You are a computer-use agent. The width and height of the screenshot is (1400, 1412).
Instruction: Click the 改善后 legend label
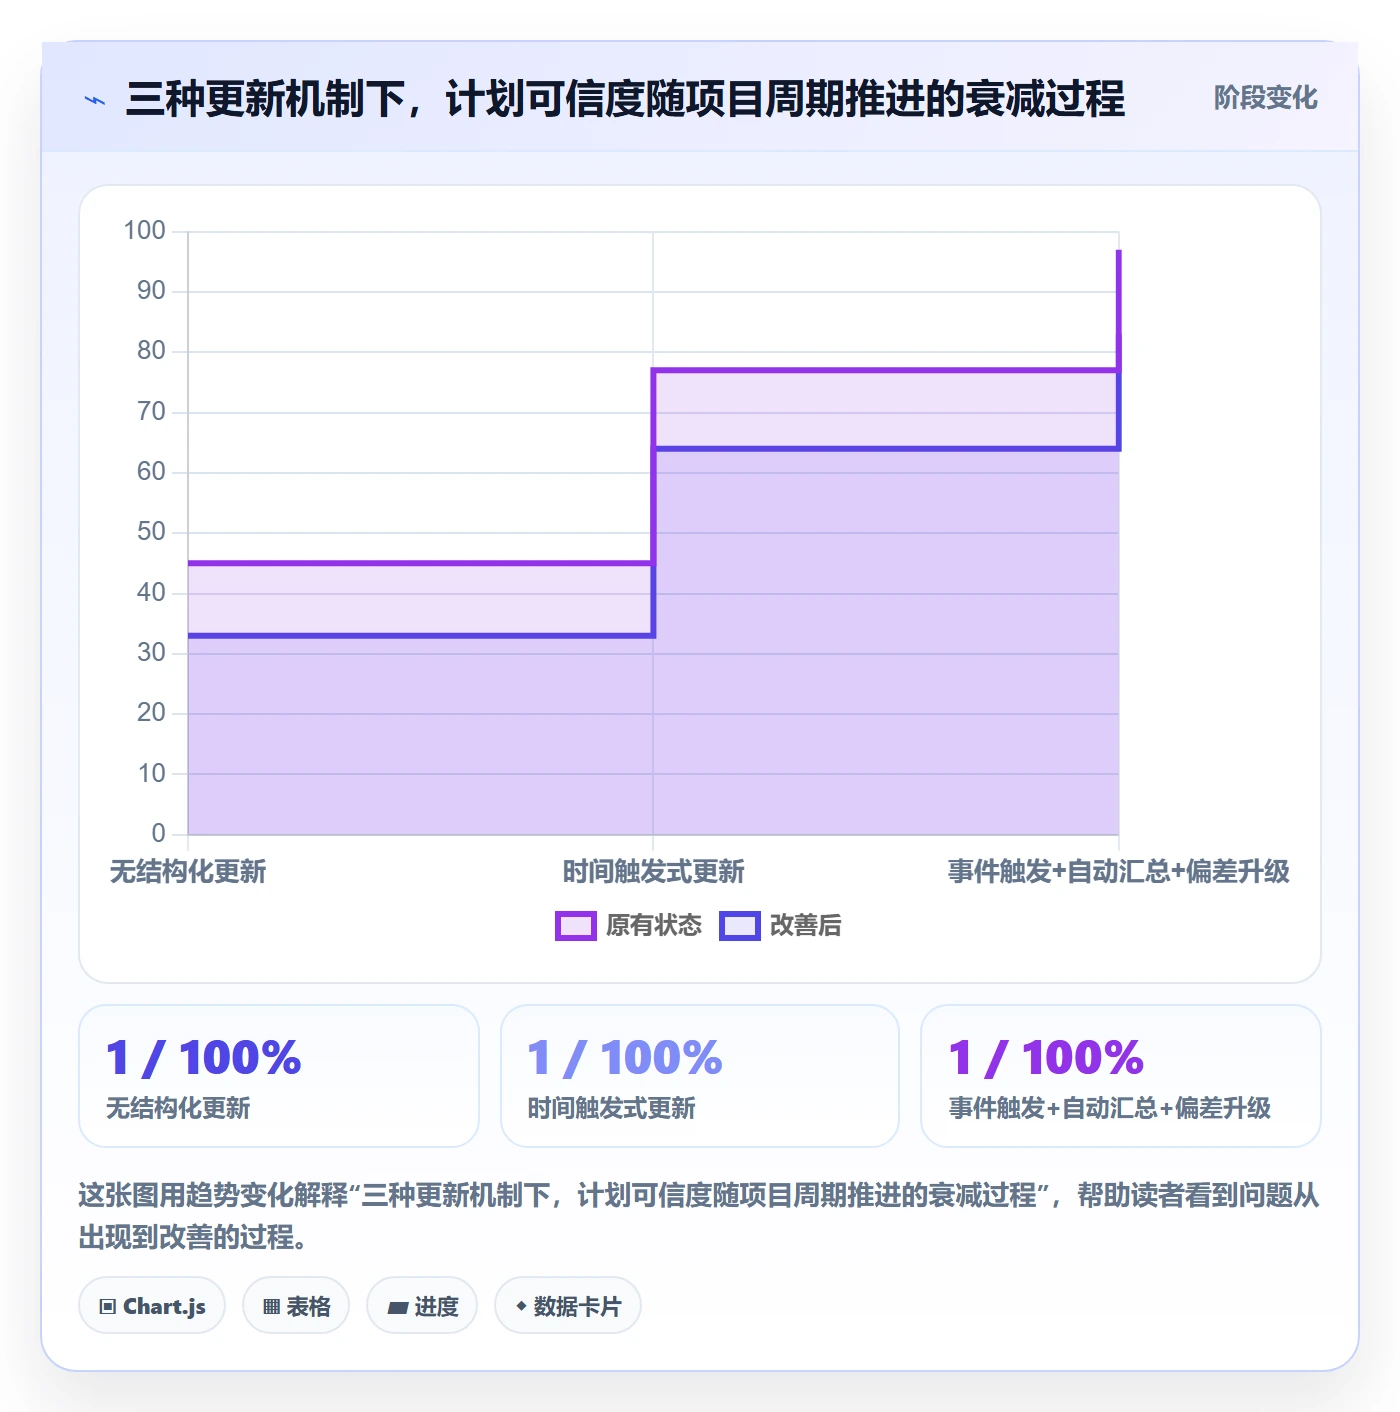(x=806, y=926)
